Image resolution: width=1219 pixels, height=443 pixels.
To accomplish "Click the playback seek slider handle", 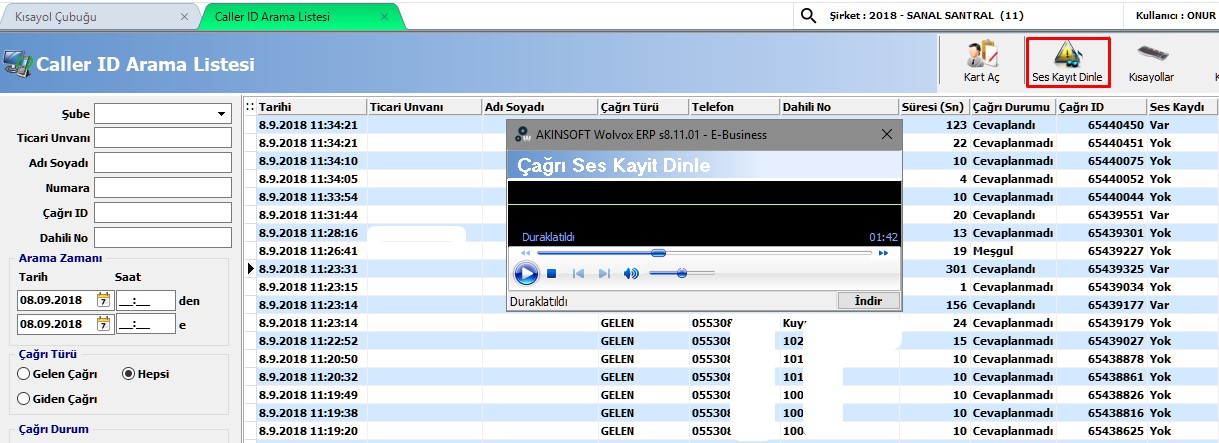I will (658, 253).
